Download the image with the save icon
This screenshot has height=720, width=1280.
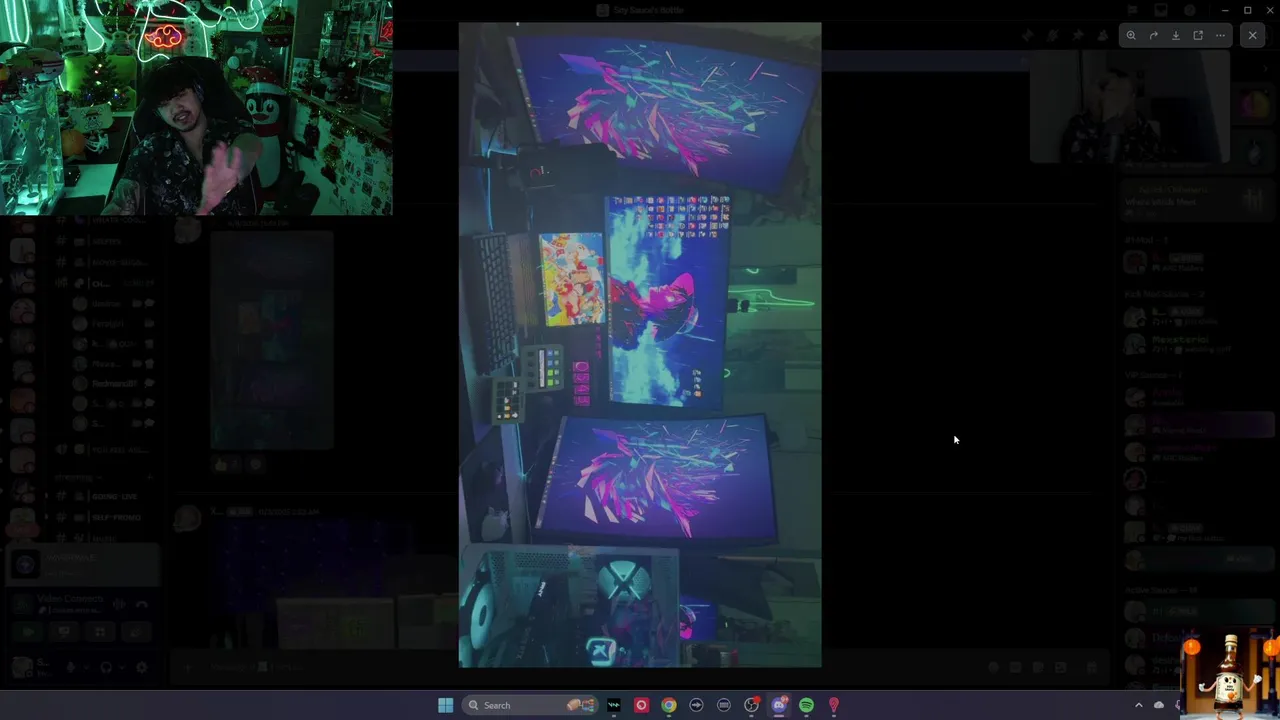click(x=1176, y=35)
